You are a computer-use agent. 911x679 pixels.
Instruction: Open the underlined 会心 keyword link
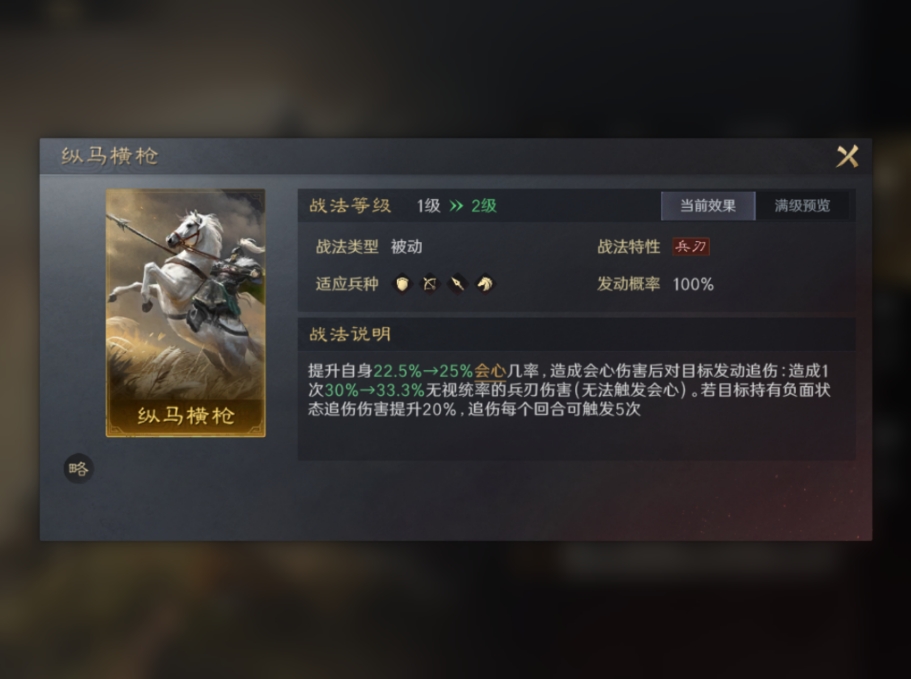pyautogui.click(x=490, y=371)
